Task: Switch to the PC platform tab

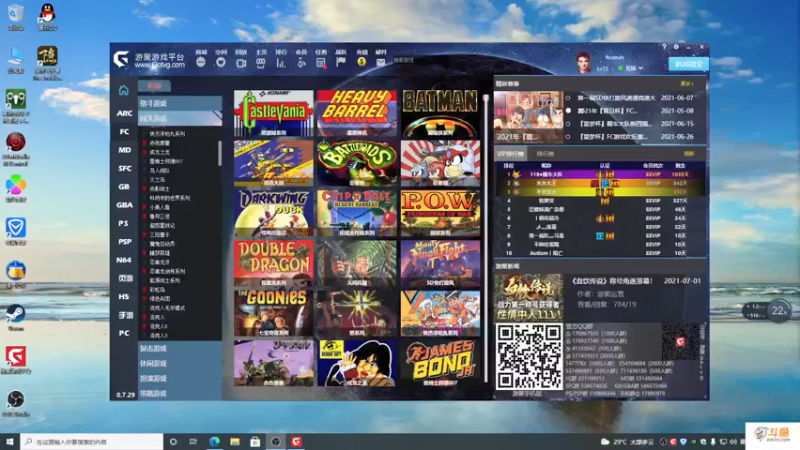Action: [x=124, y=333]
